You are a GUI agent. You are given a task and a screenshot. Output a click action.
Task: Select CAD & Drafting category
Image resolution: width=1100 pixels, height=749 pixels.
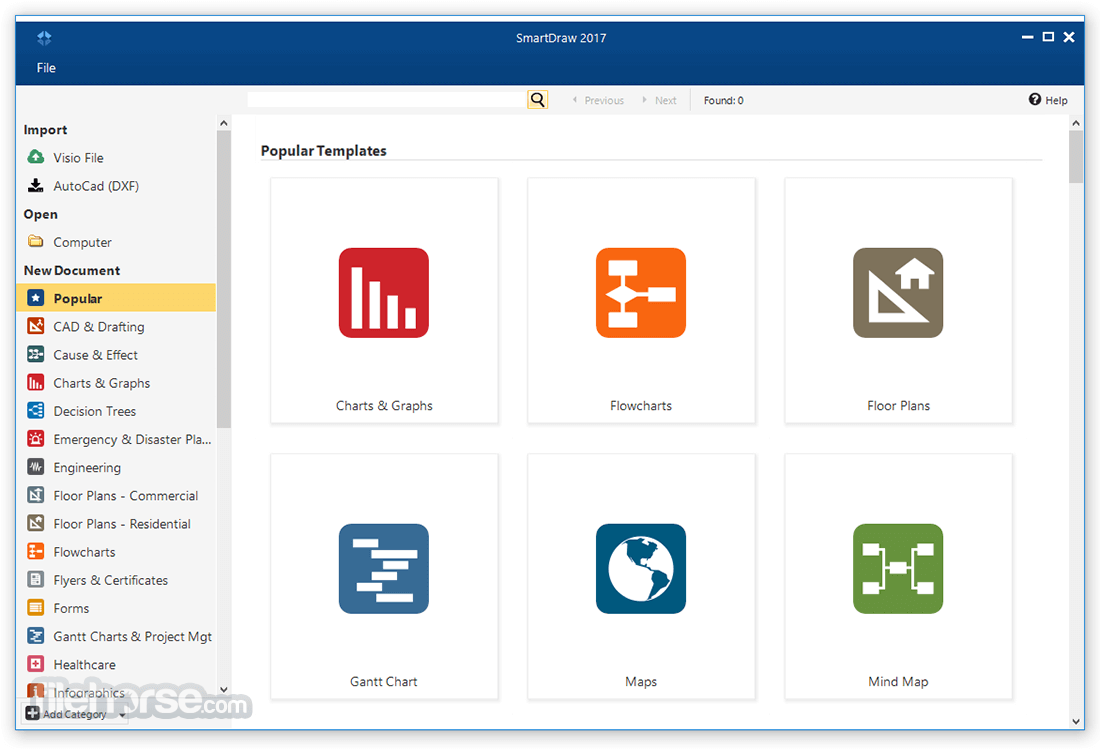coord(116,327)
